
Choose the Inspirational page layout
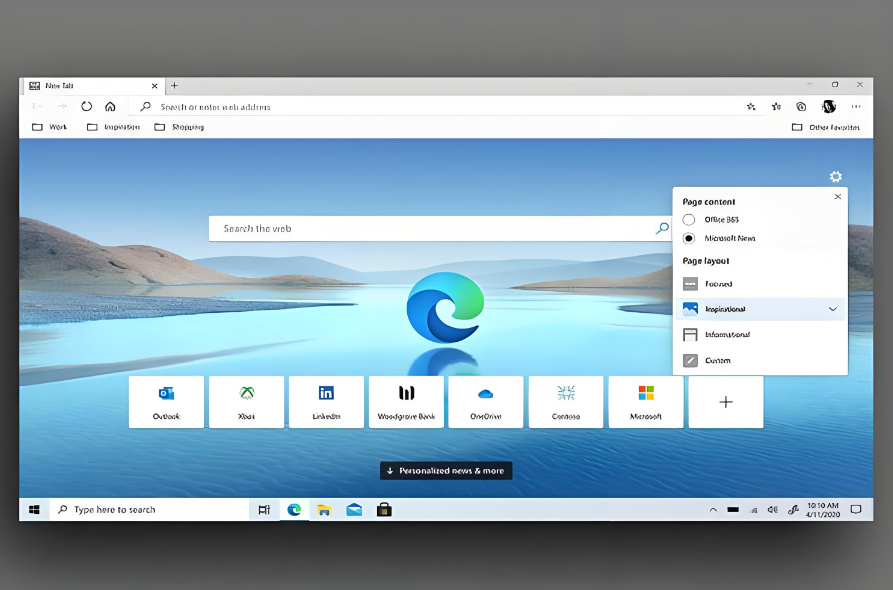pyautogui.click(x=760, y=309)
